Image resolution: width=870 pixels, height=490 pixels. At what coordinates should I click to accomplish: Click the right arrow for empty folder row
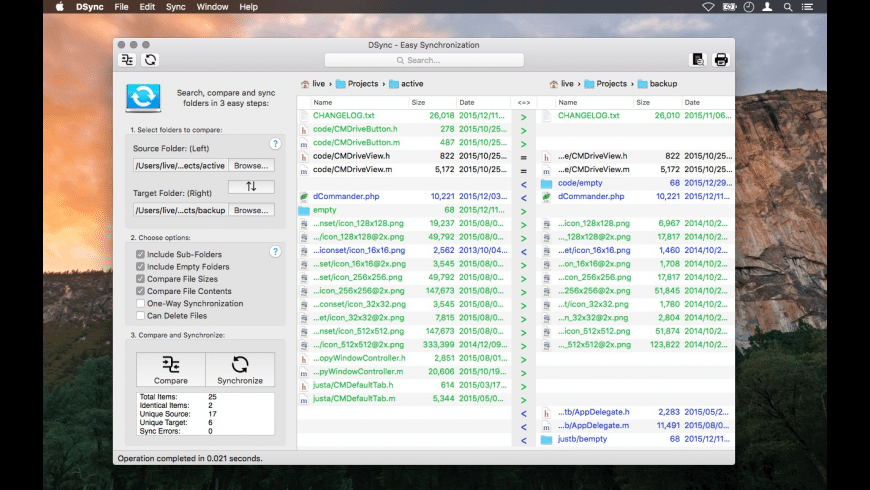coord(523,211)
